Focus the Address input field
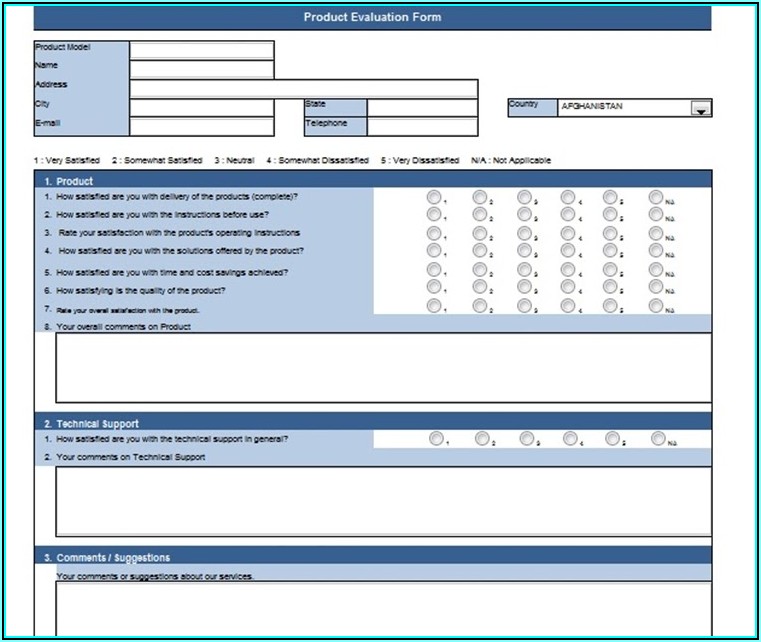 (x=303, y=88)
